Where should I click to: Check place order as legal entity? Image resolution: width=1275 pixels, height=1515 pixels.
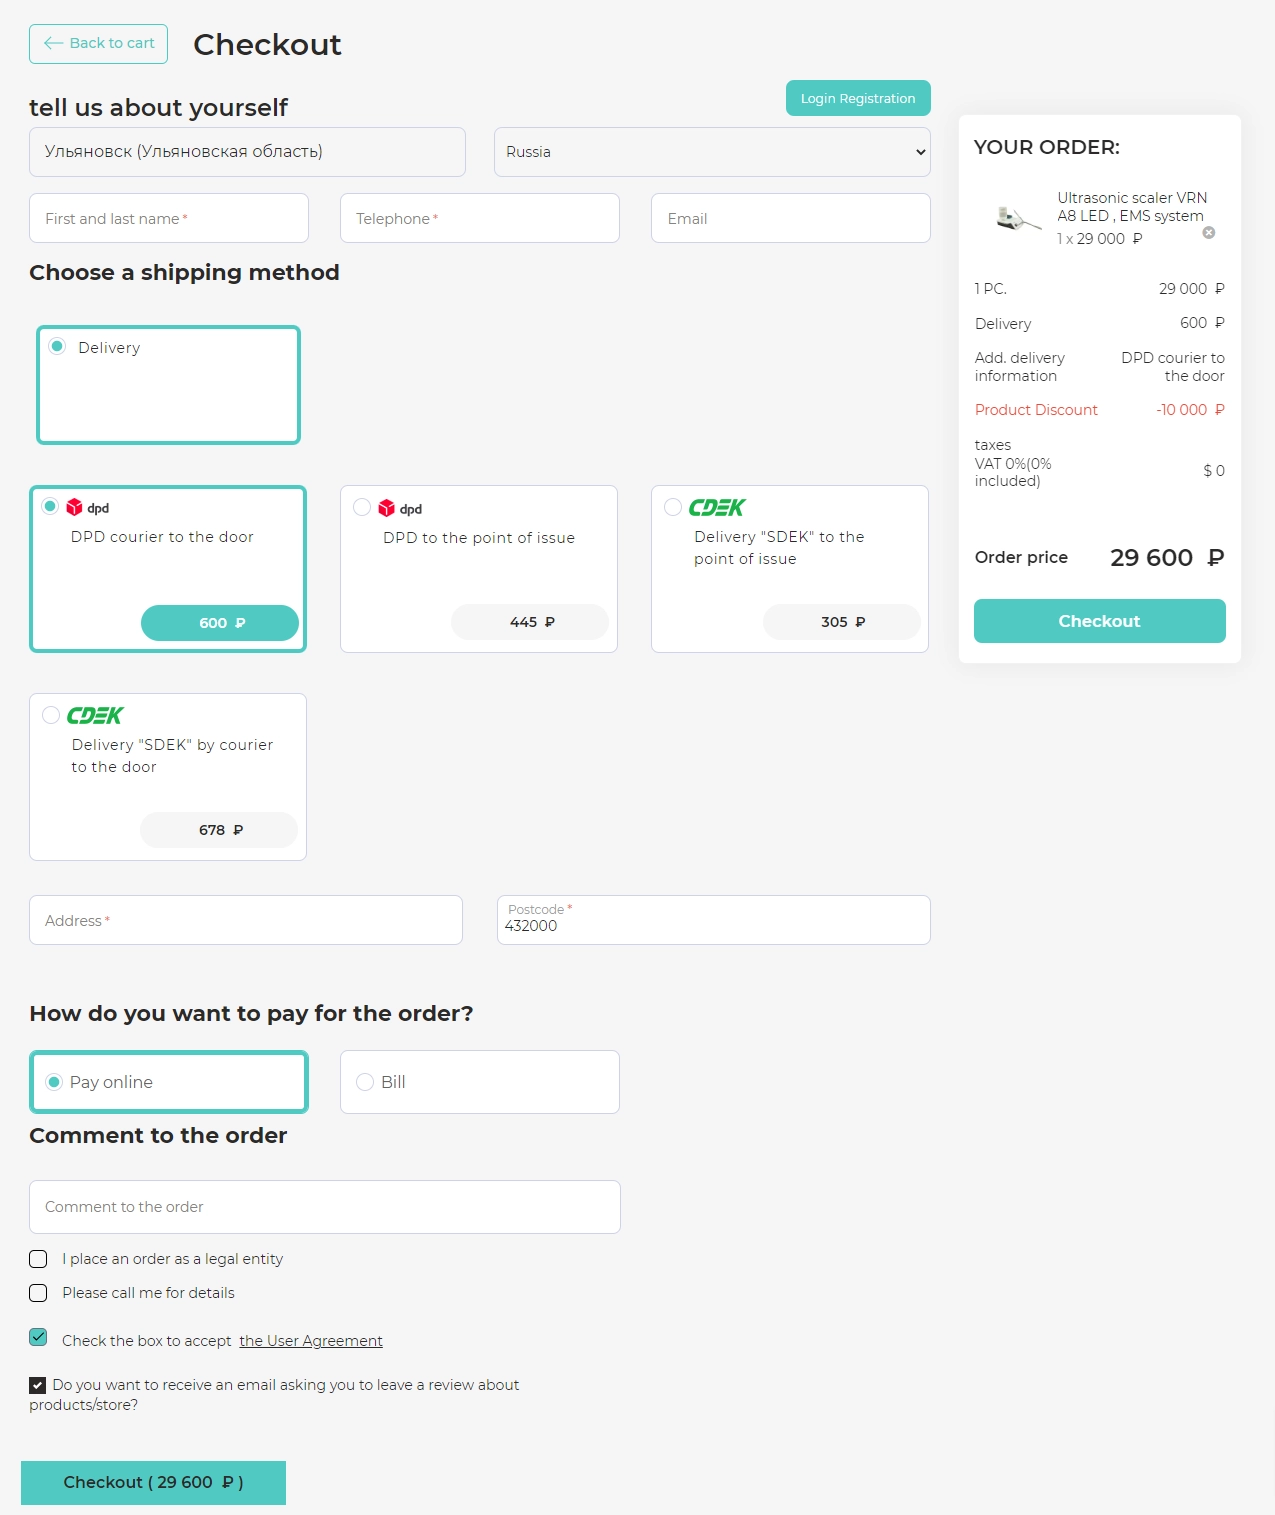[x=38, y=1259]
